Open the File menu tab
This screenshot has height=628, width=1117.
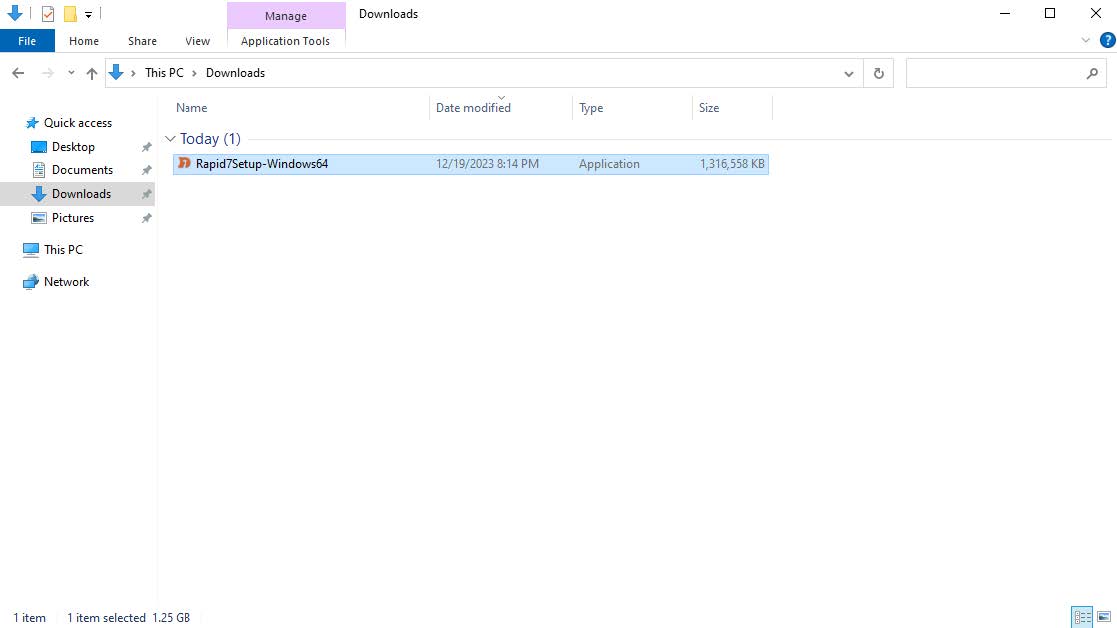click(27, 41)
